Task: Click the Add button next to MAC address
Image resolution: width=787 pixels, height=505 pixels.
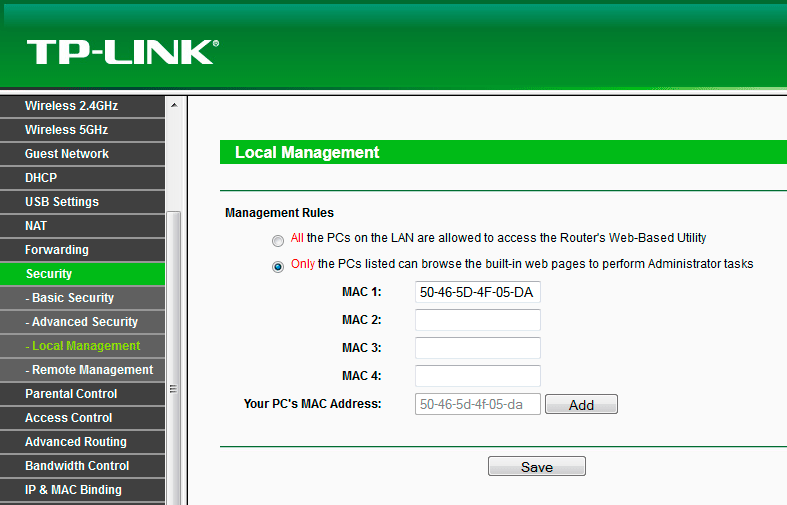Action: tap(581, 405)
